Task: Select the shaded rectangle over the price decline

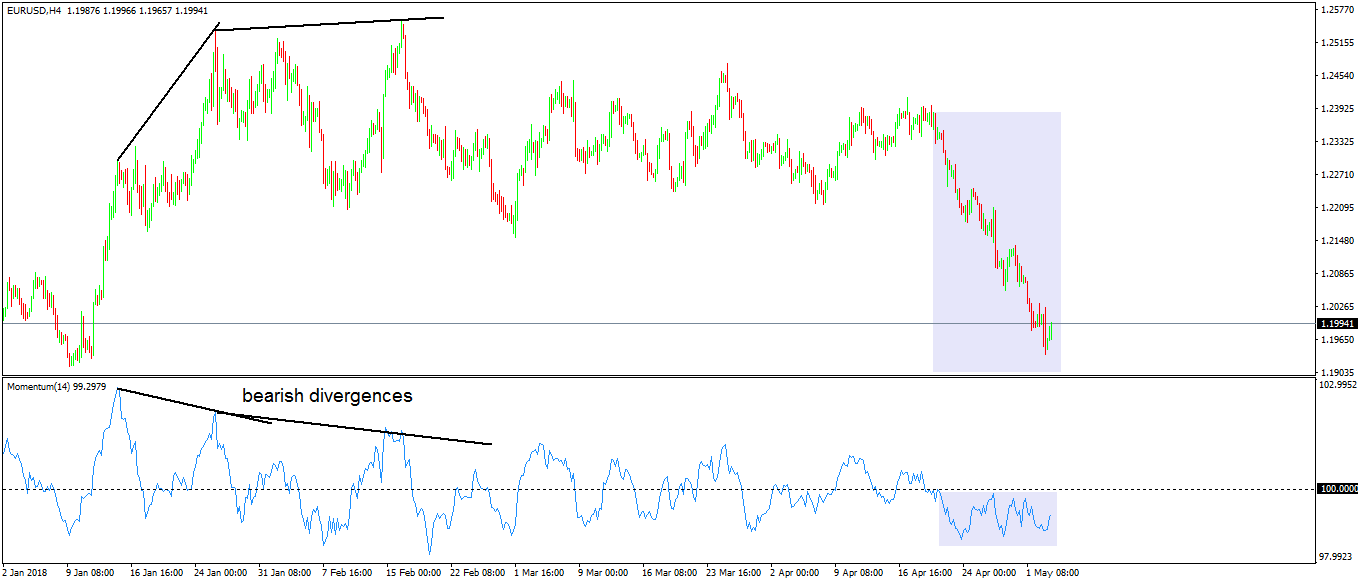Action: point(997,242)
